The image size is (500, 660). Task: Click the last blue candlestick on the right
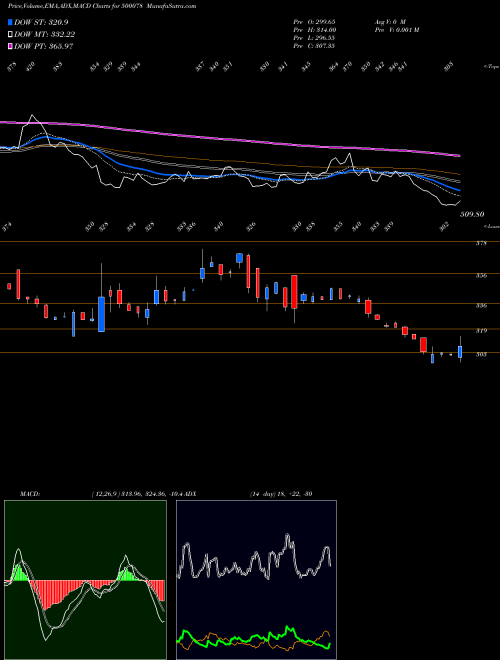pos(460,351)
